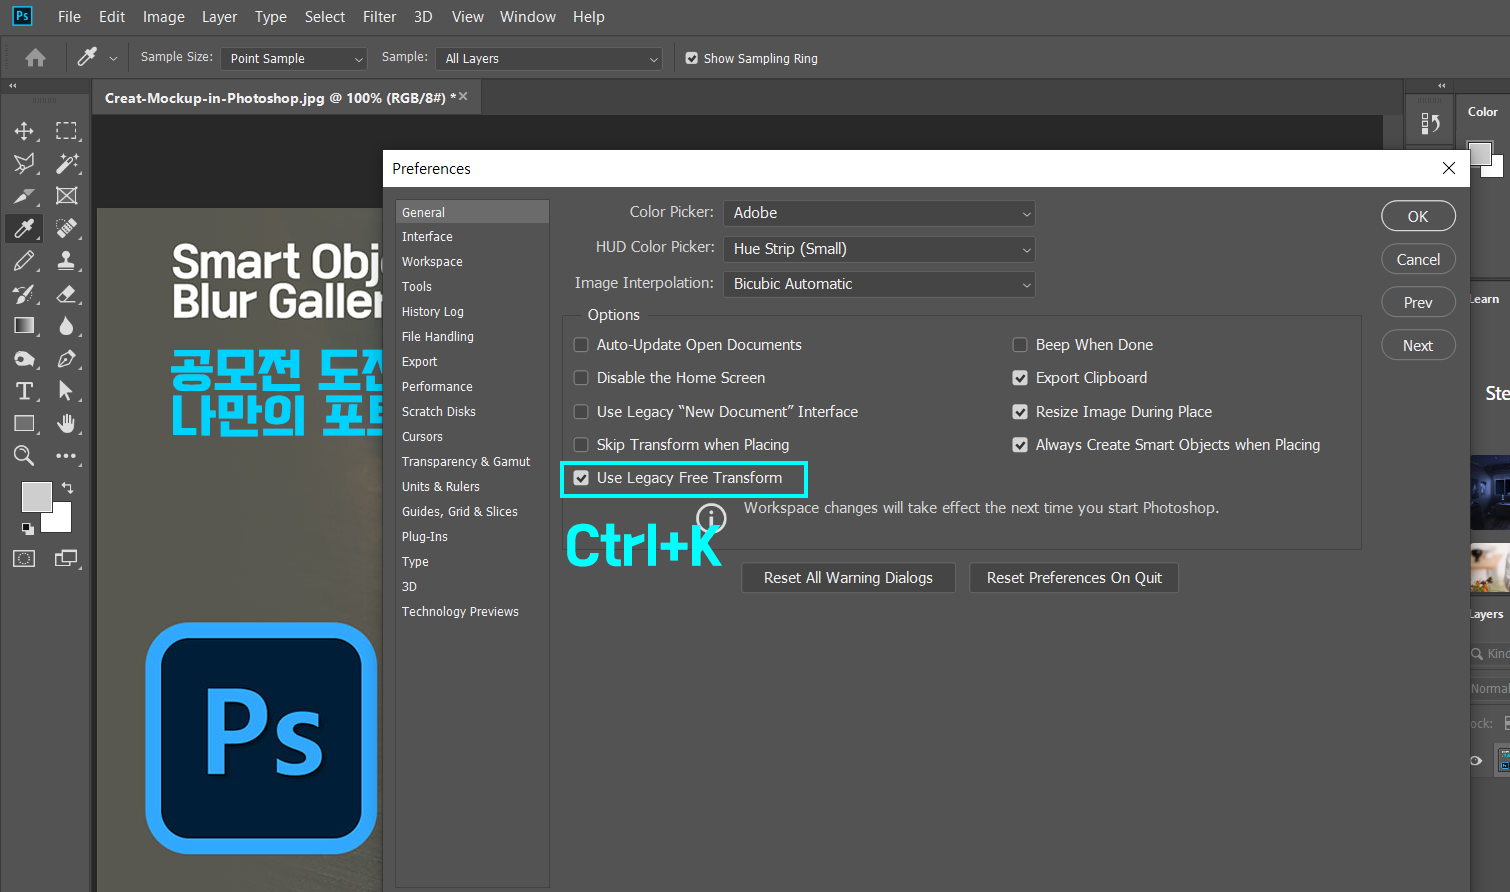
Task: Reset to default black and white colors
Action: (28, 528)
